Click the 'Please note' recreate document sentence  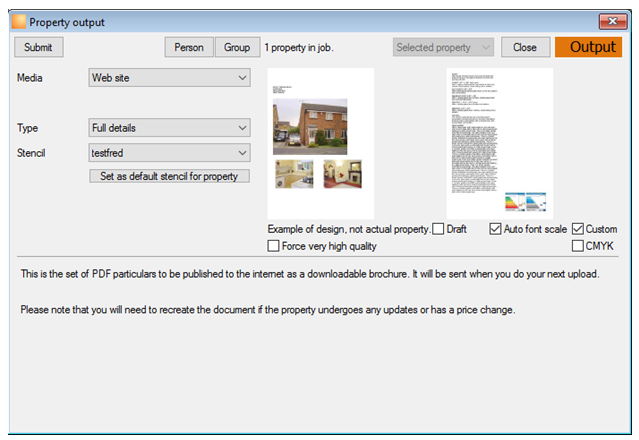tap(268, 310)
